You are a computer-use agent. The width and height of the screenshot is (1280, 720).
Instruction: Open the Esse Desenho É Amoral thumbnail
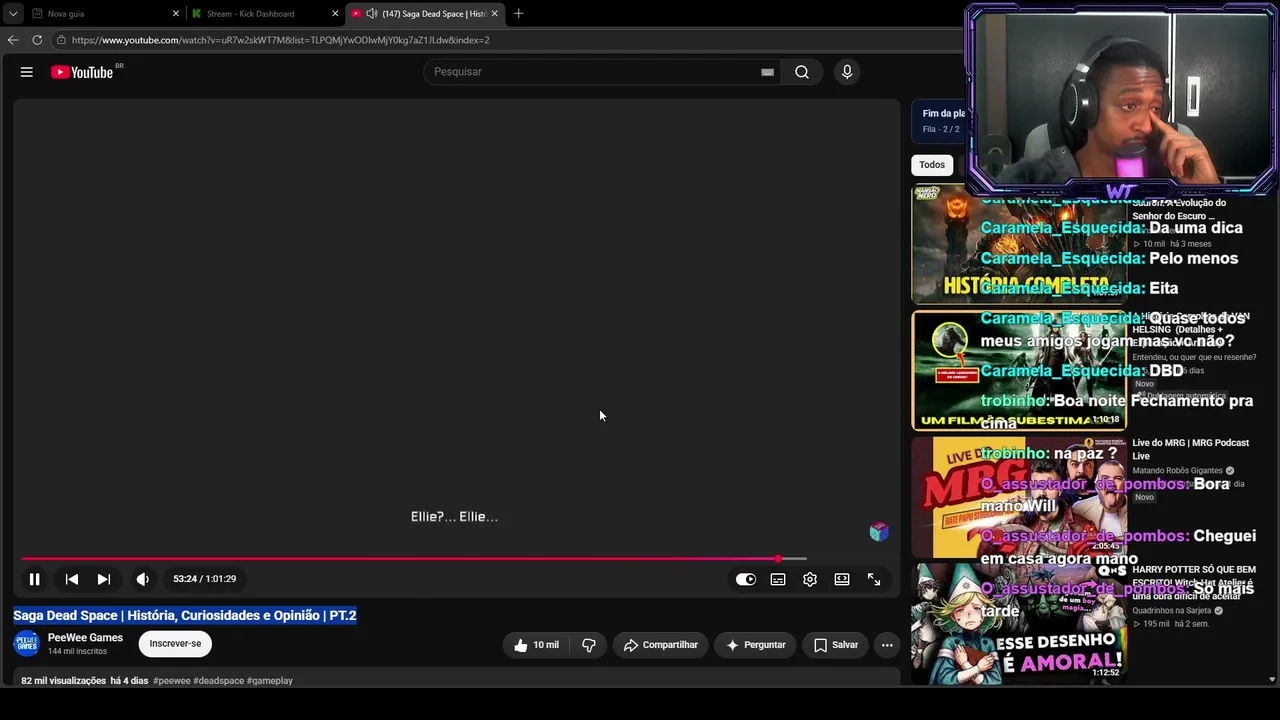point(1019,623)
